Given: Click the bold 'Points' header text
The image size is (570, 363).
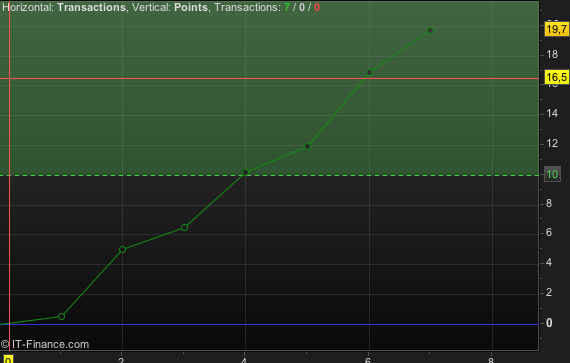Looking at the screenshot, I should pyautogui.click(x=191, y=7).
